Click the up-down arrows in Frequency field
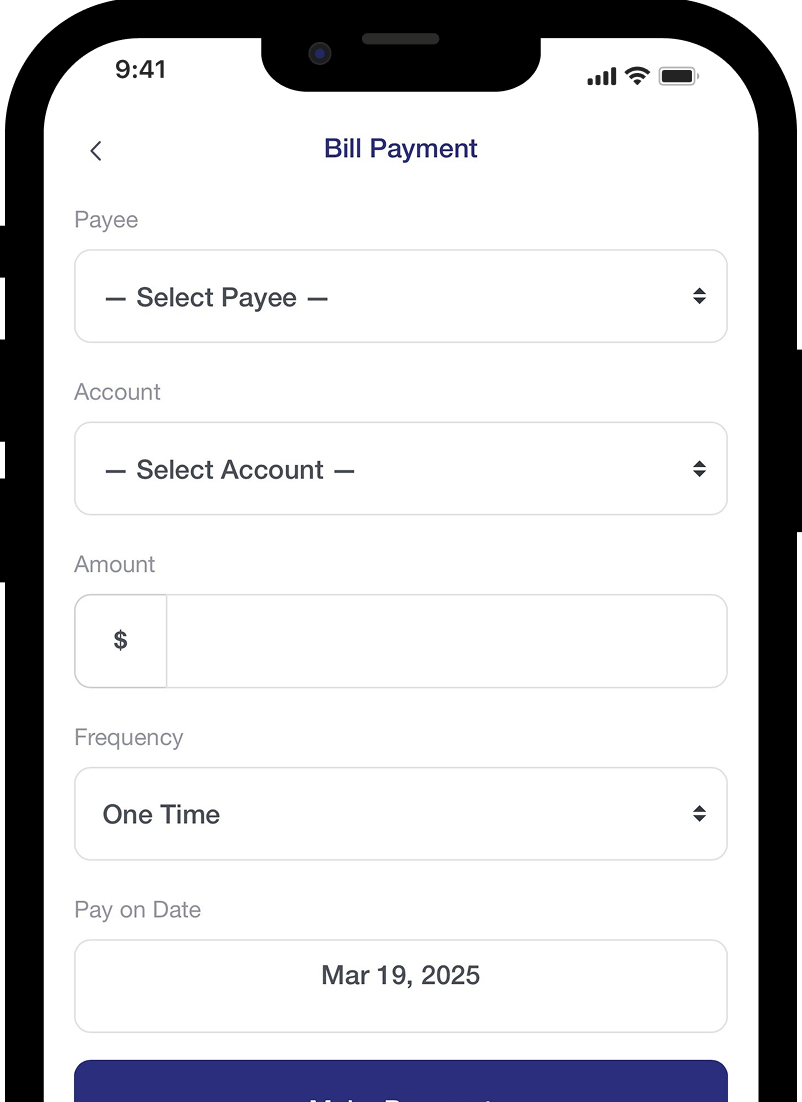Viewport: 802px width, 1102px height. 699,814
